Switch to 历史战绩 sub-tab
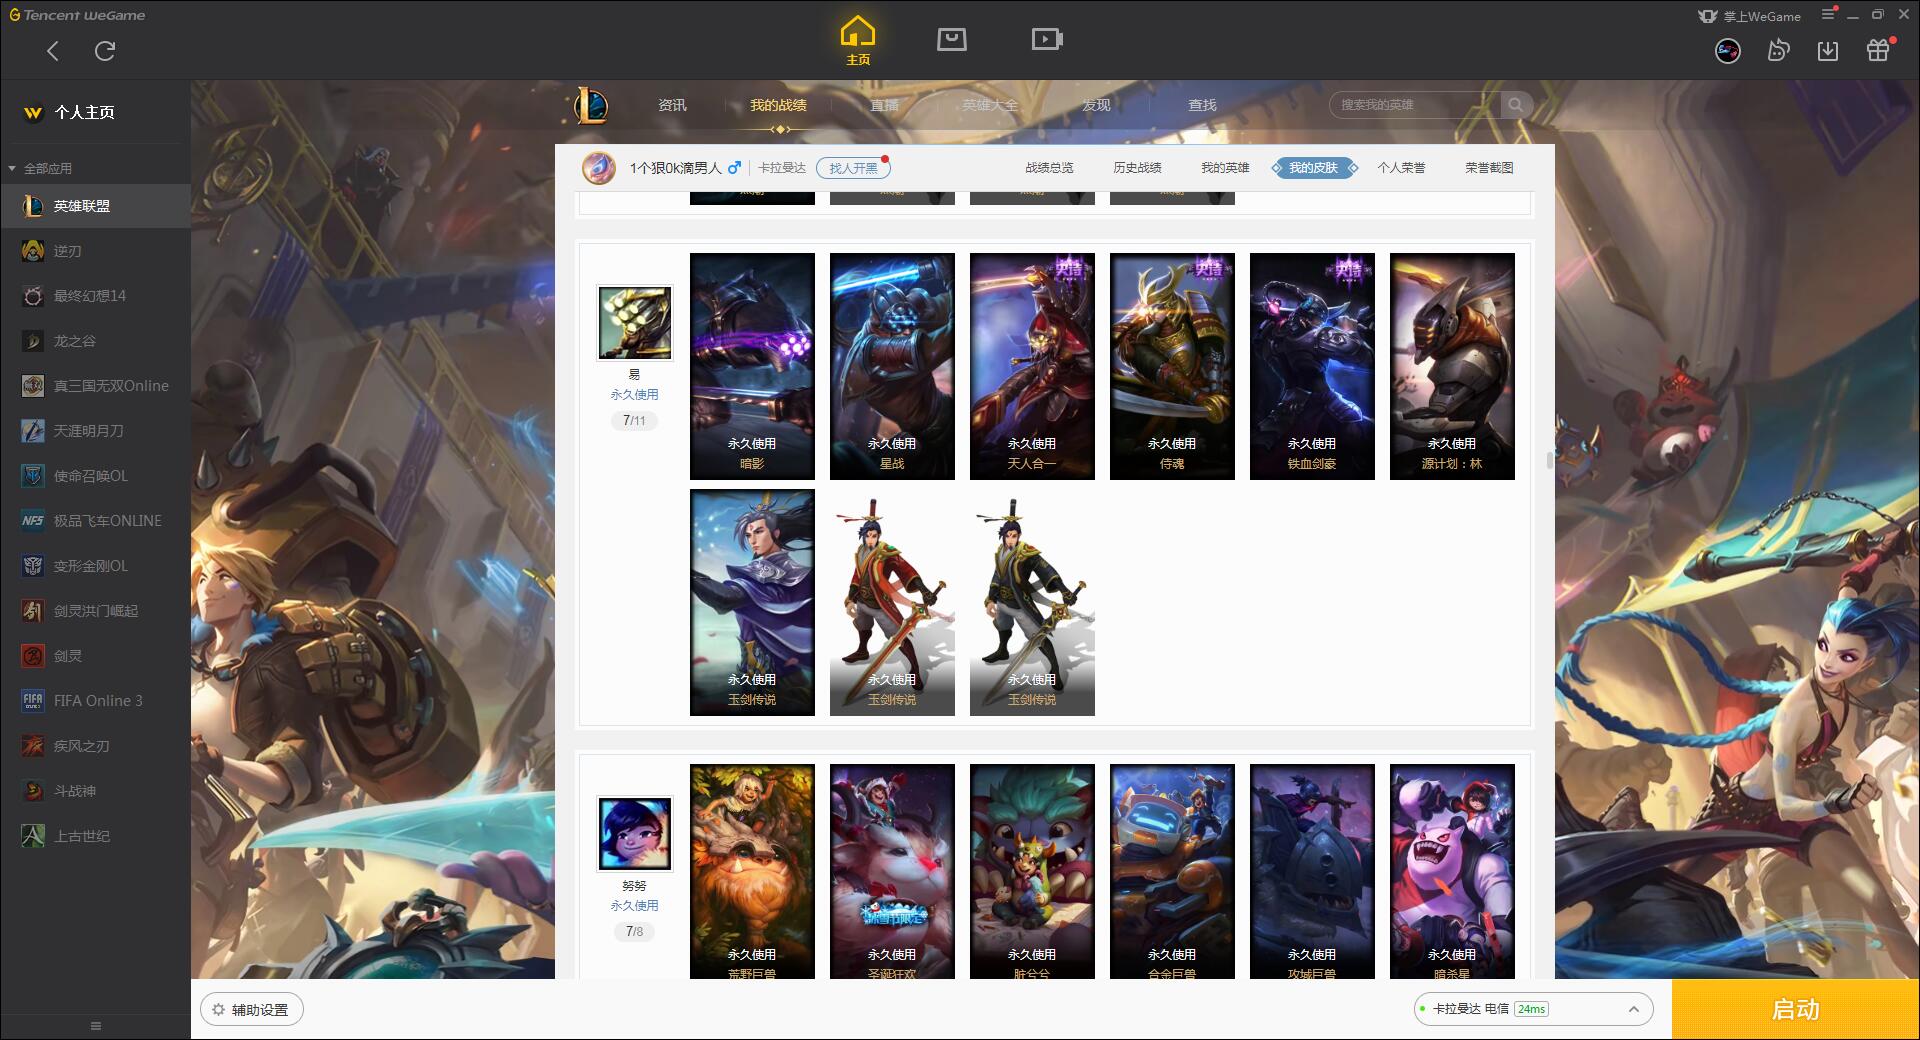Image resolution: width=1920 pixels, height=1040 pixels. (x=1137, y=168)
